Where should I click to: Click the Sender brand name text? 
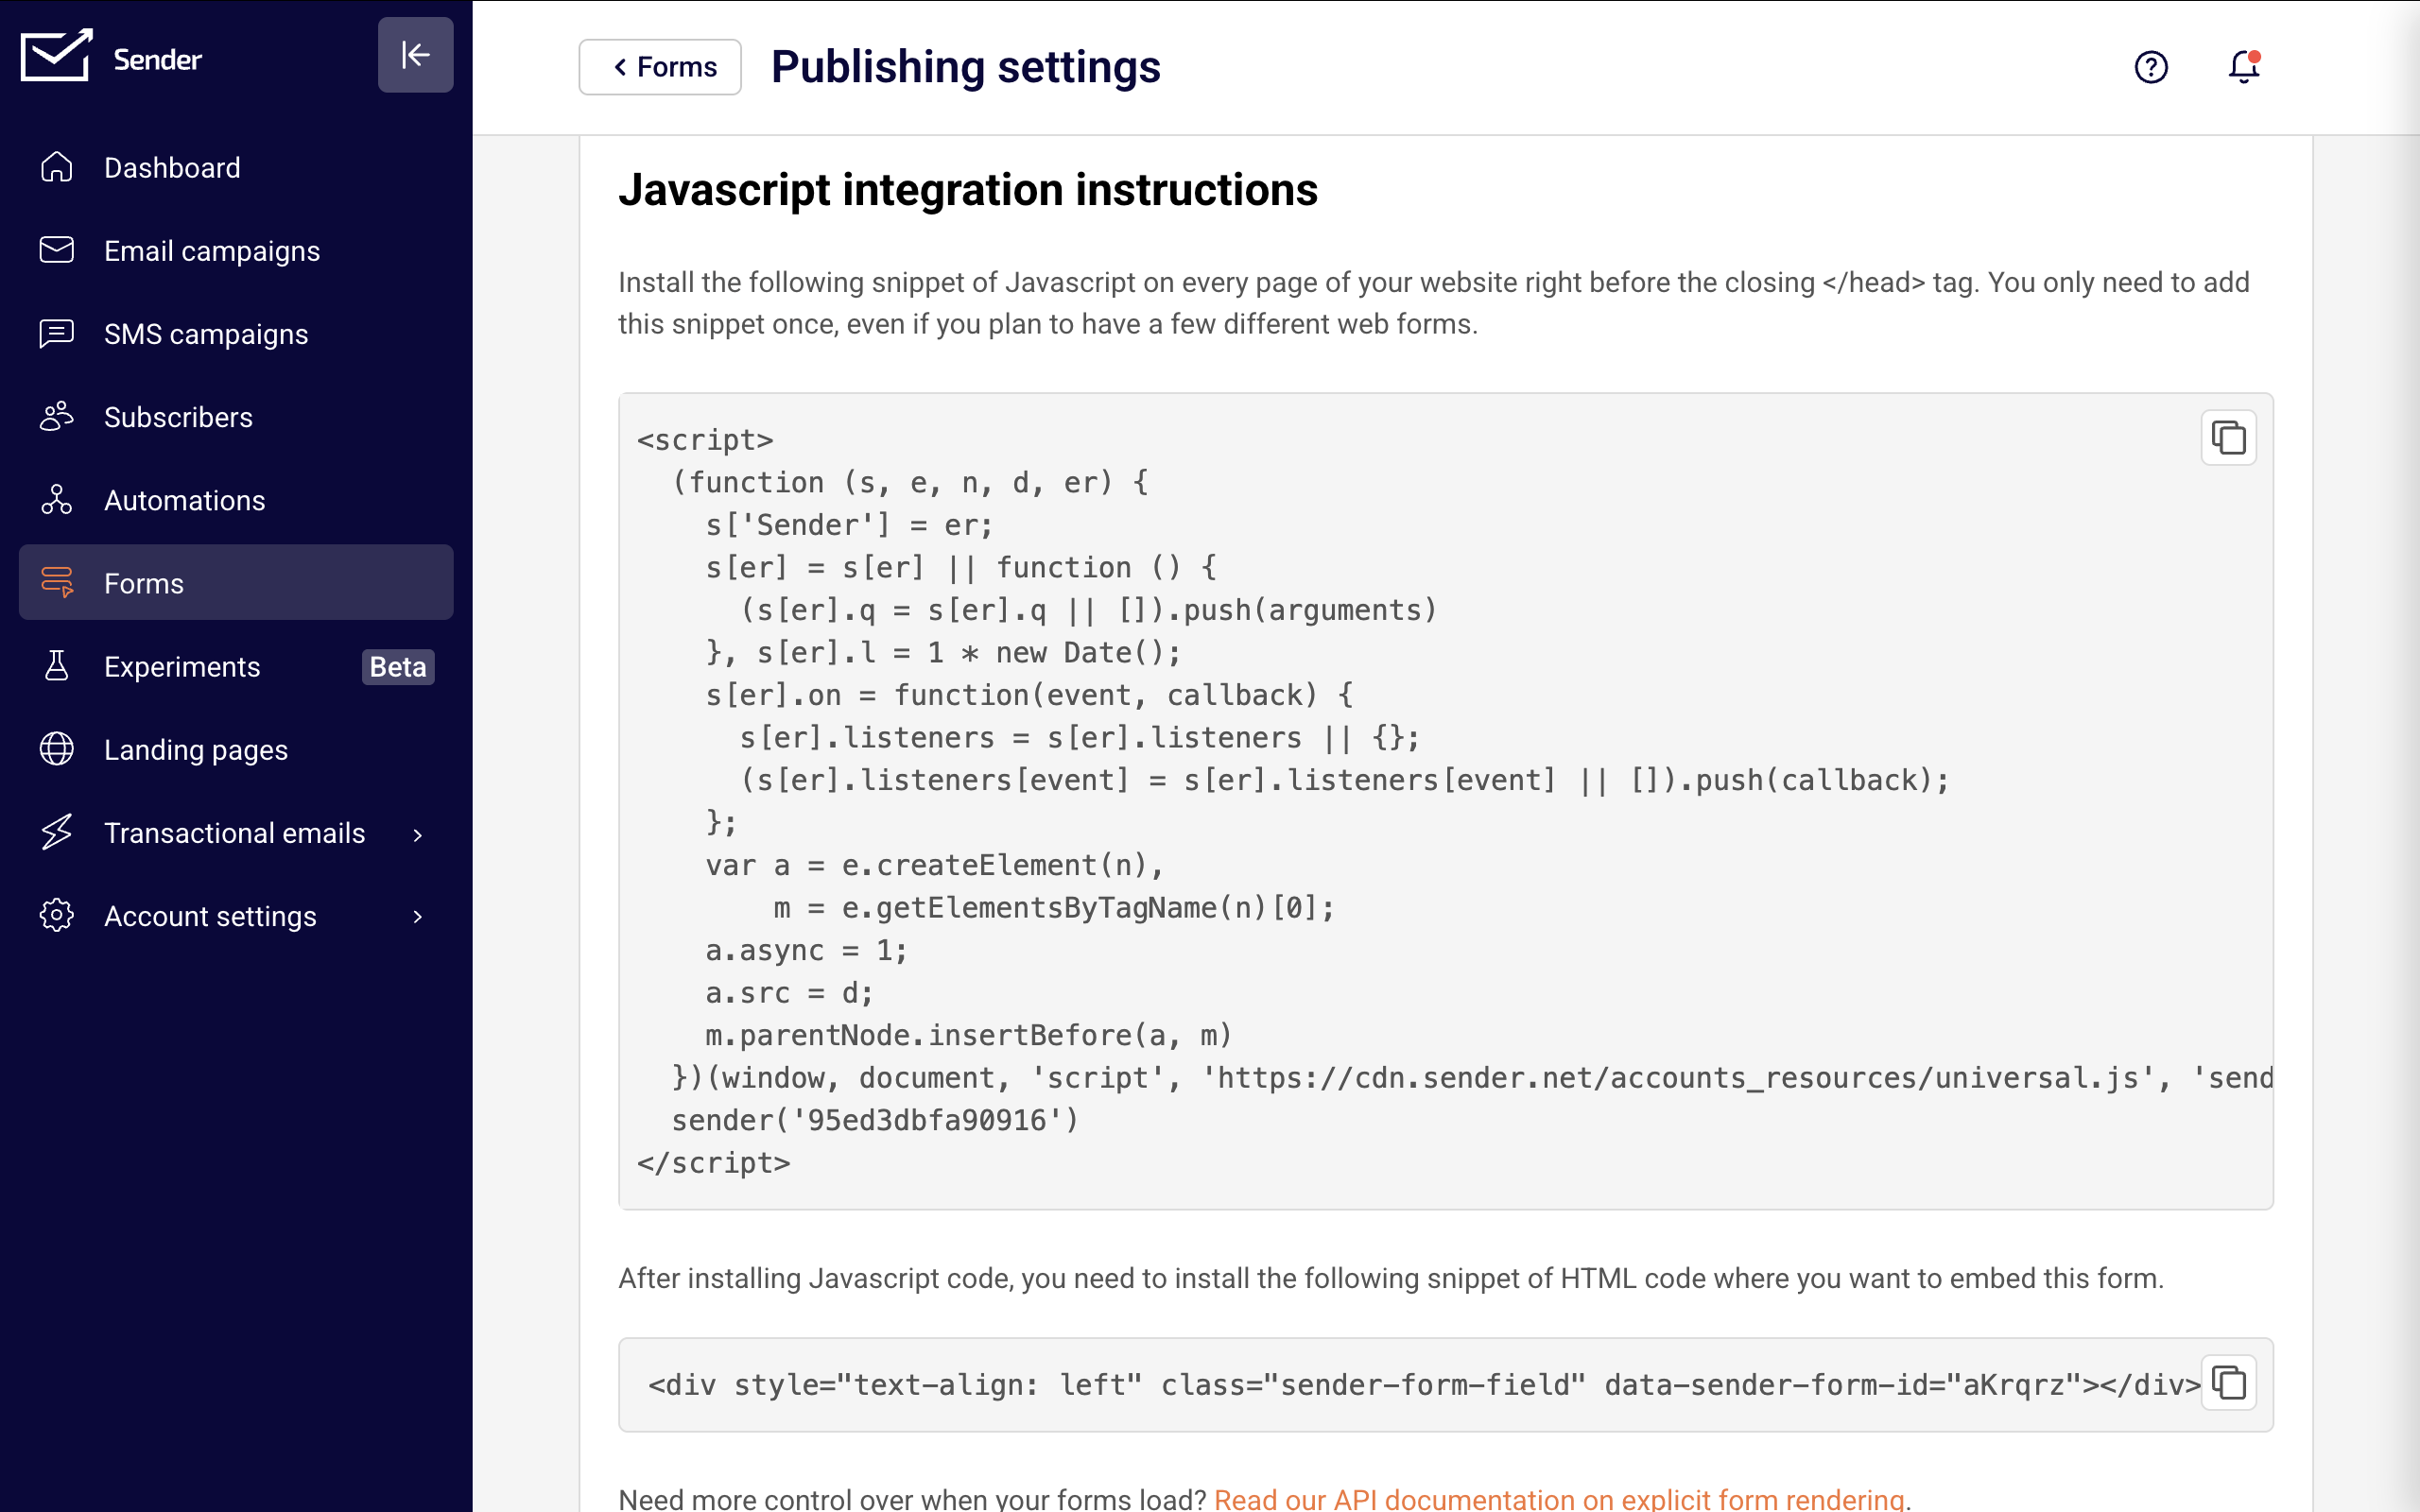pyautogui.click(x=158, y=60)
